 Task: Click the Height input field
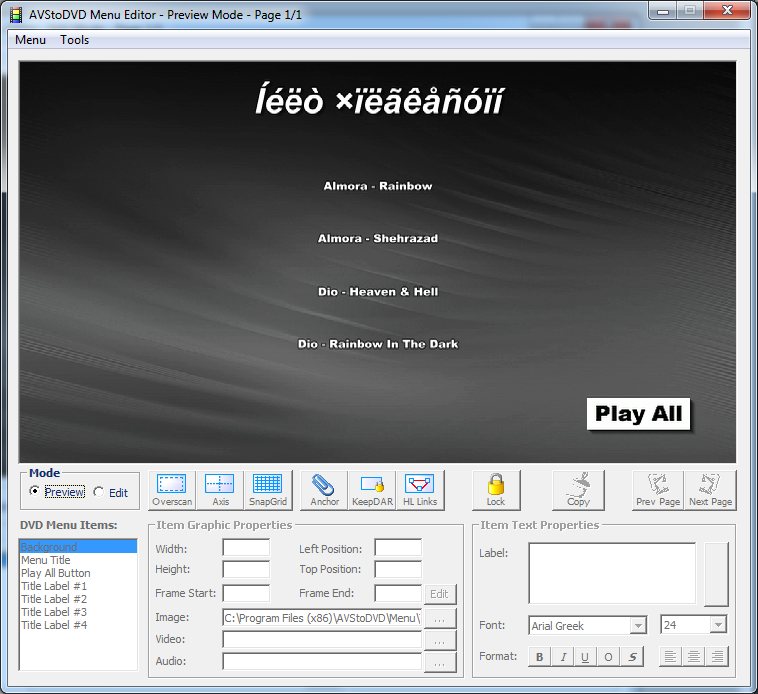pyautogui.click(x=246, y=569)
